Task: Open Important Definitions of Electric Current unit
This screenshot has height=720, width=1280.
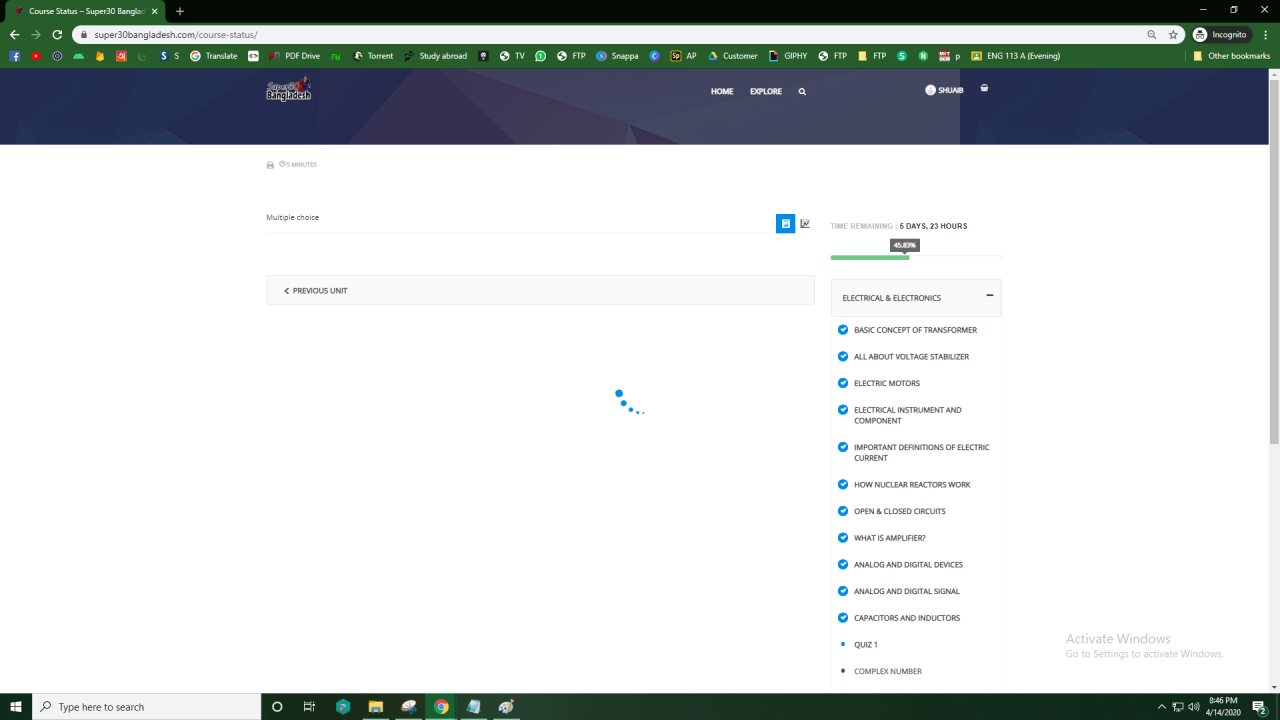Action: tap(921, 453)
